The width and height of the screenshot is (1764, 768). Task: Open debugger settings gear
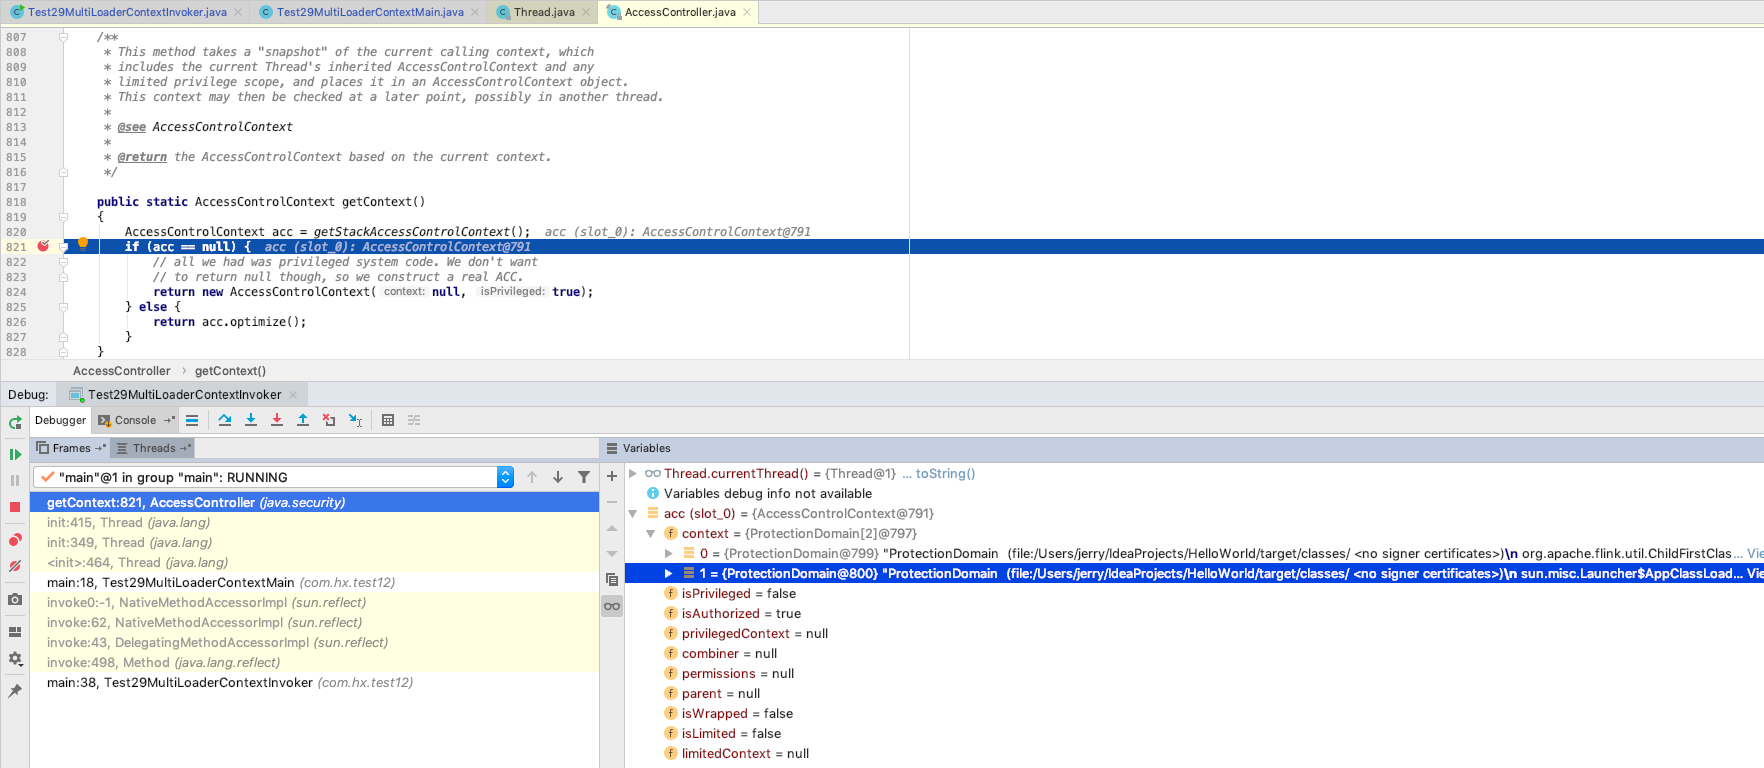point(15,659)
